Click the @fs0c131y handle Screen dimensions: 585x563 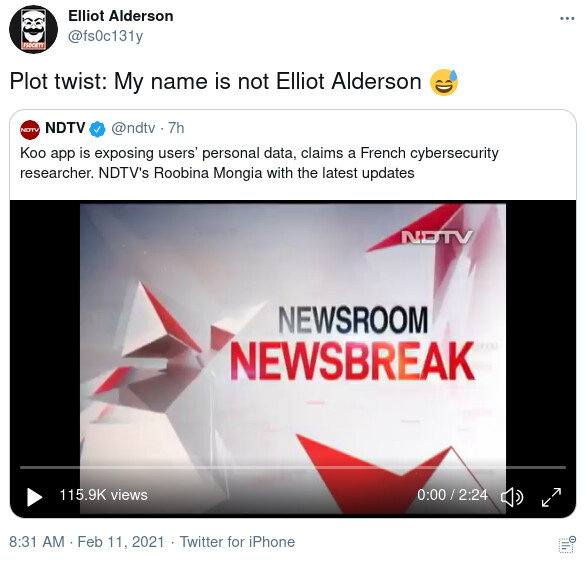click(105, 36)
